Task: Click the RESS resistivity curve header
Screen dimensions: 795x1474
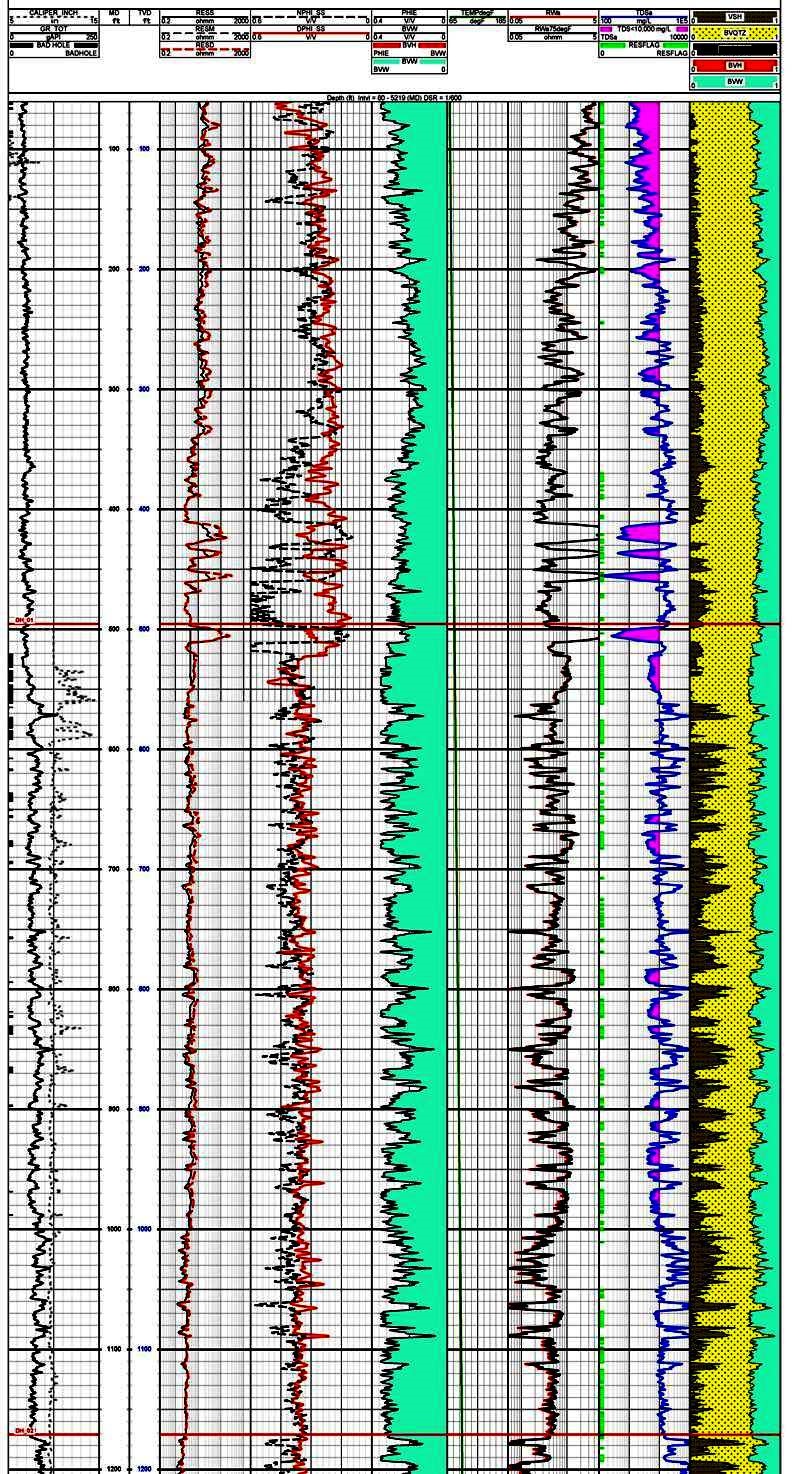Action: (205, 12)
